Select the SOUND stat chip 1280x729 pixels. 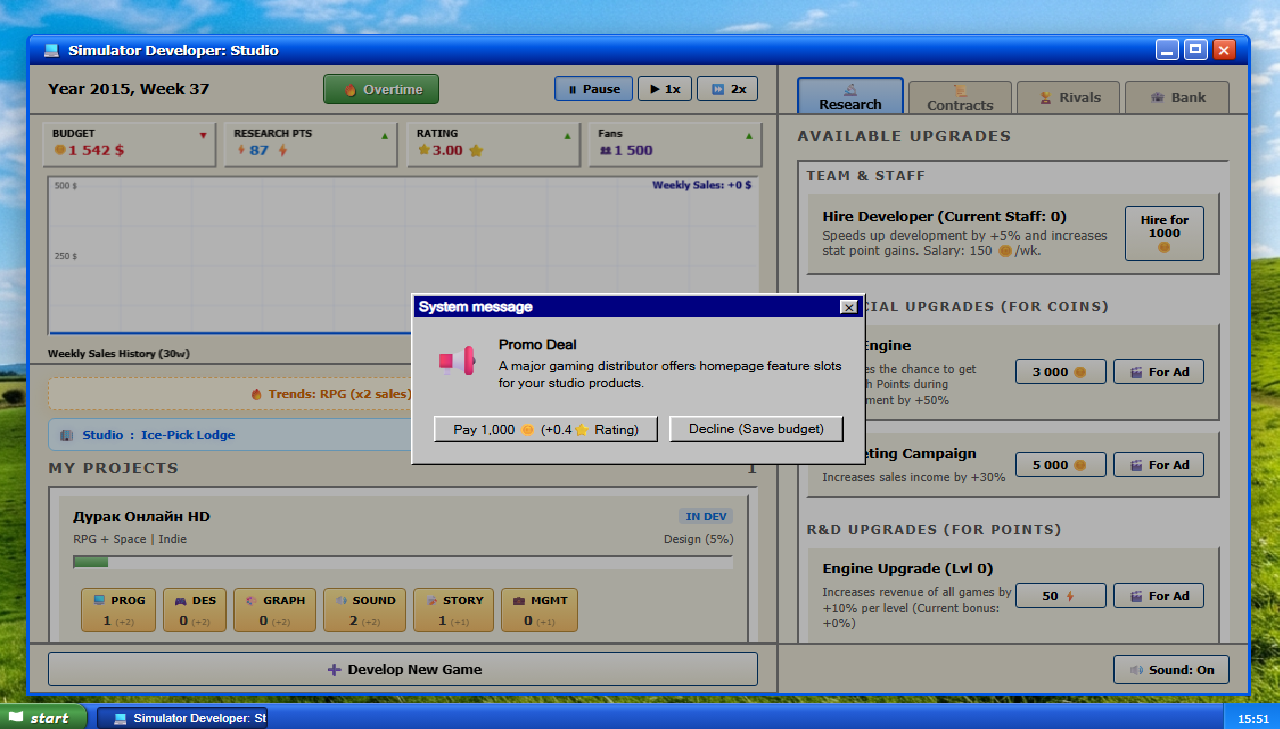pyautogui.click(x=364, y=610)
